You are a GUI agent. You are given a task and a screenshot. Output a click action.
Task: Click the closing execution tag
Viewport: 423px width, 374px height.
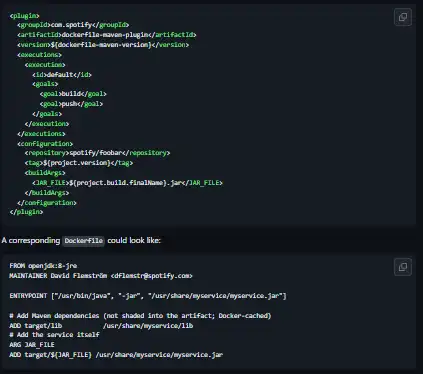tap(47, 124)
